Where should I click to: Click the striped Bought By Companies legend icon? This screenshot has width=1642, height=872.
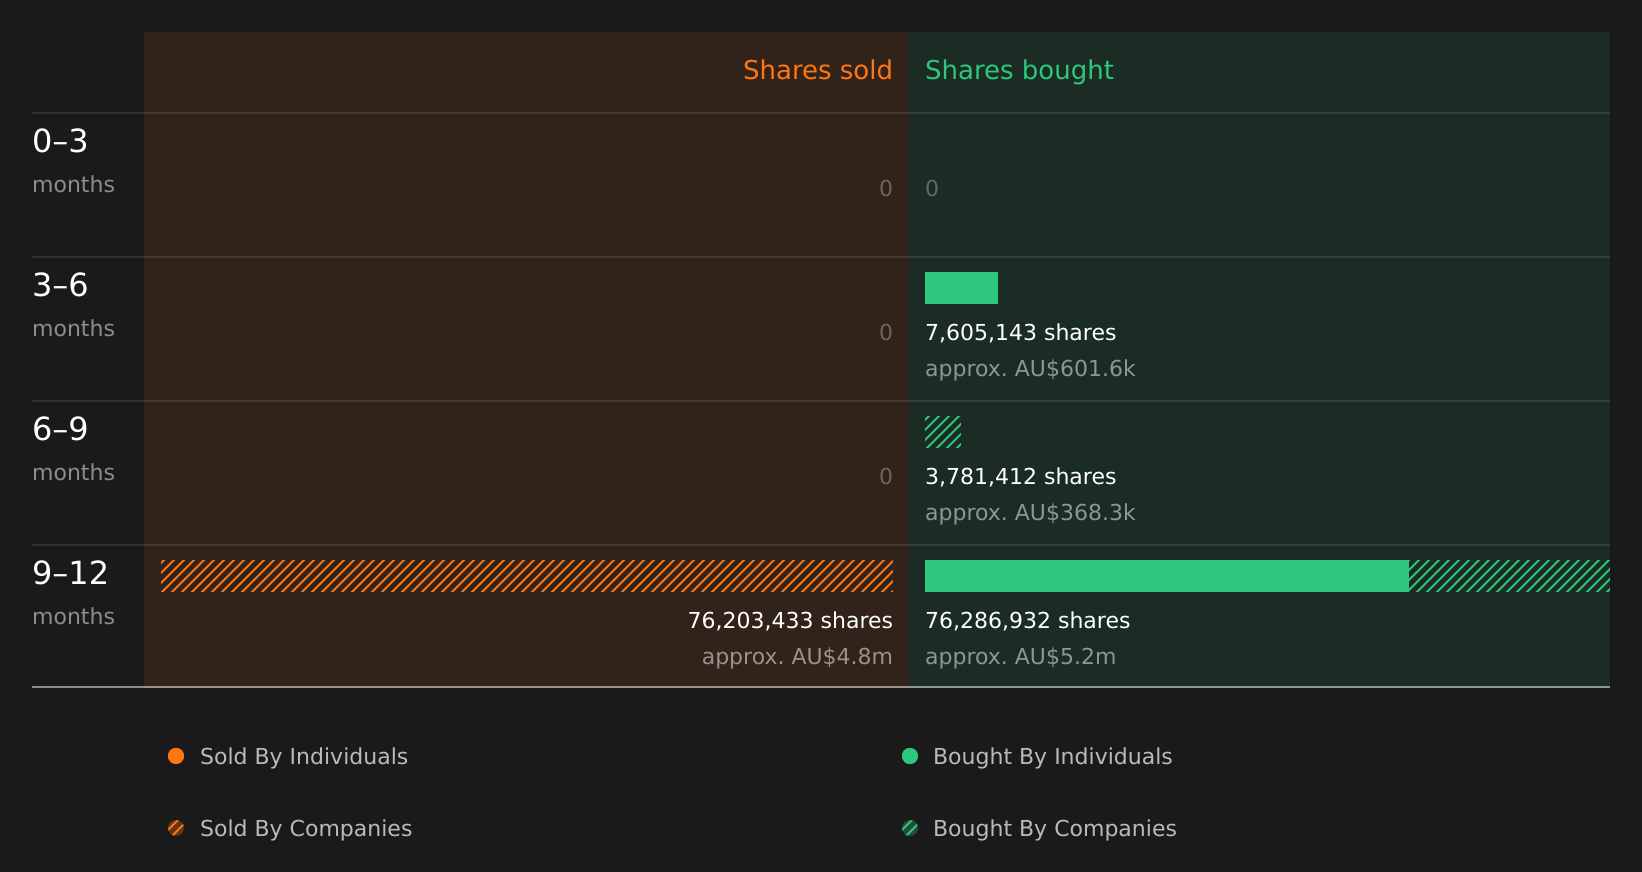click(910, 828)
